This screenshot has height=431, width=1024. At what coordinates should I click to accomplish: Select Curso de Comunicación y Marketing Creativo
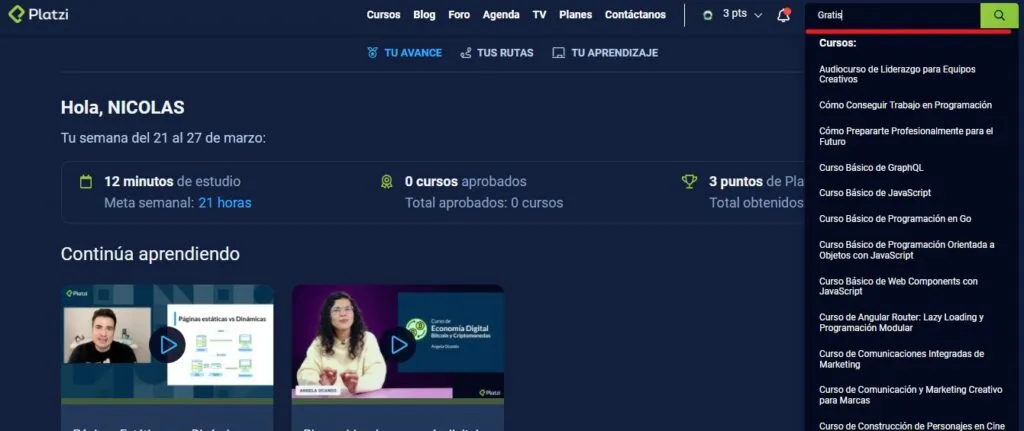(910, 395)
